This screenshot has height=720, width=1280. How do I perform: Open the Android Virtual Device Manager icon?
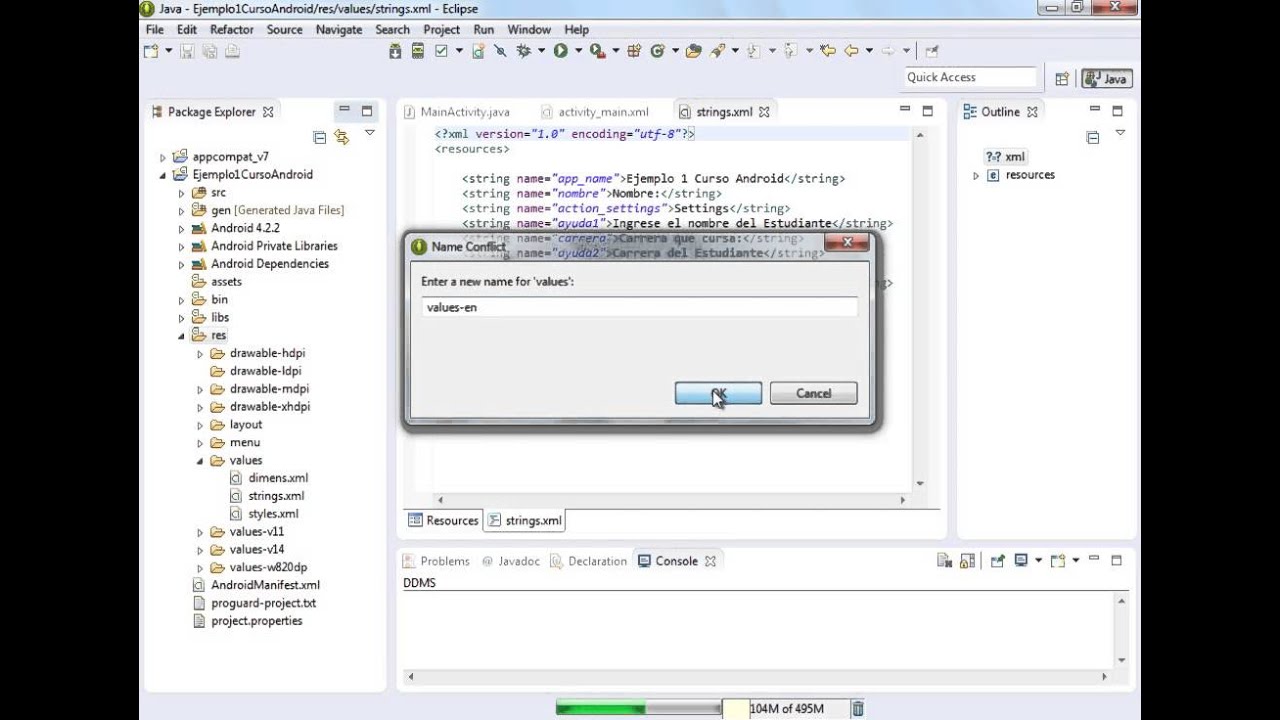418,51
